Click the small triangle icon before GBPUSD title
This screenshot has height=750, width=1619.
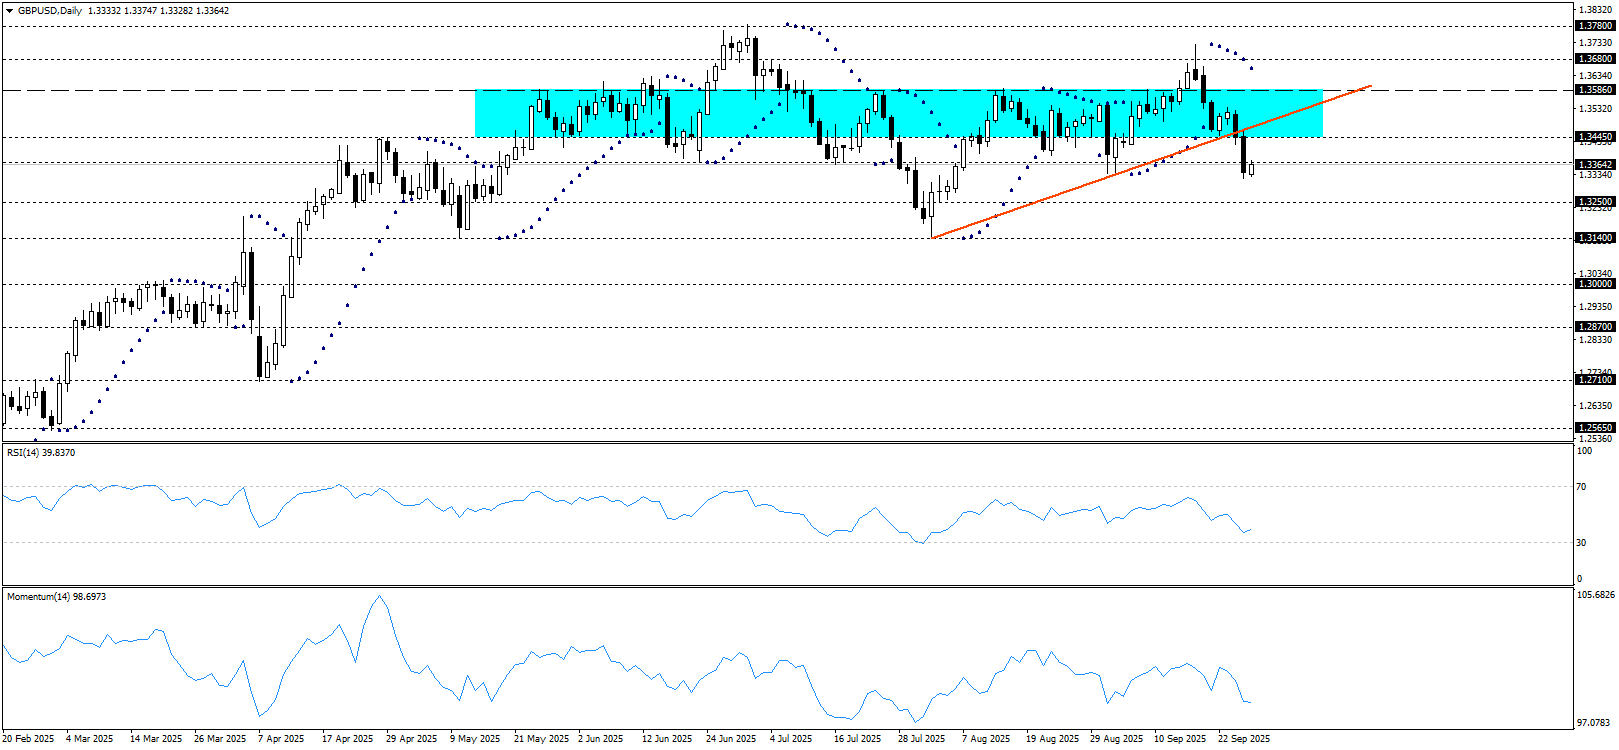[10, 11]
